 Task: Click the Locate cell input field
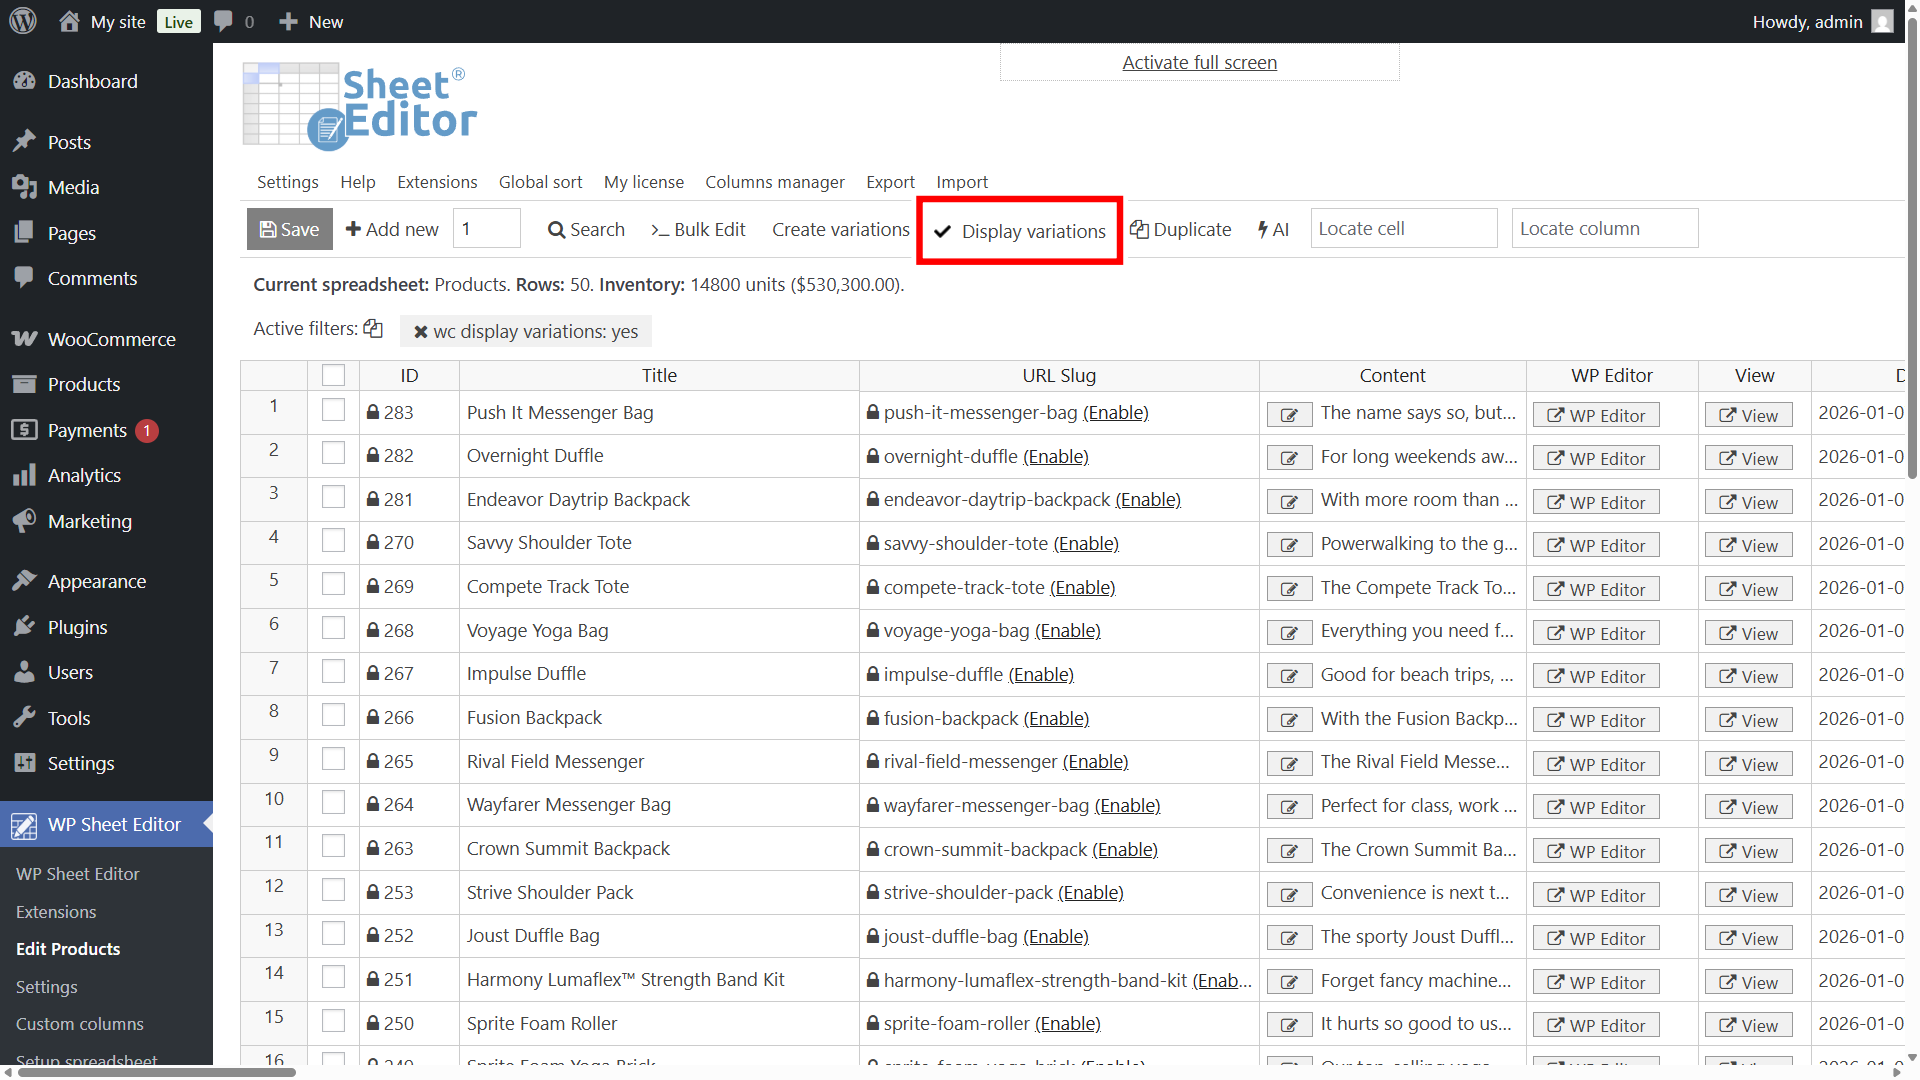(x=1403, y=228)
